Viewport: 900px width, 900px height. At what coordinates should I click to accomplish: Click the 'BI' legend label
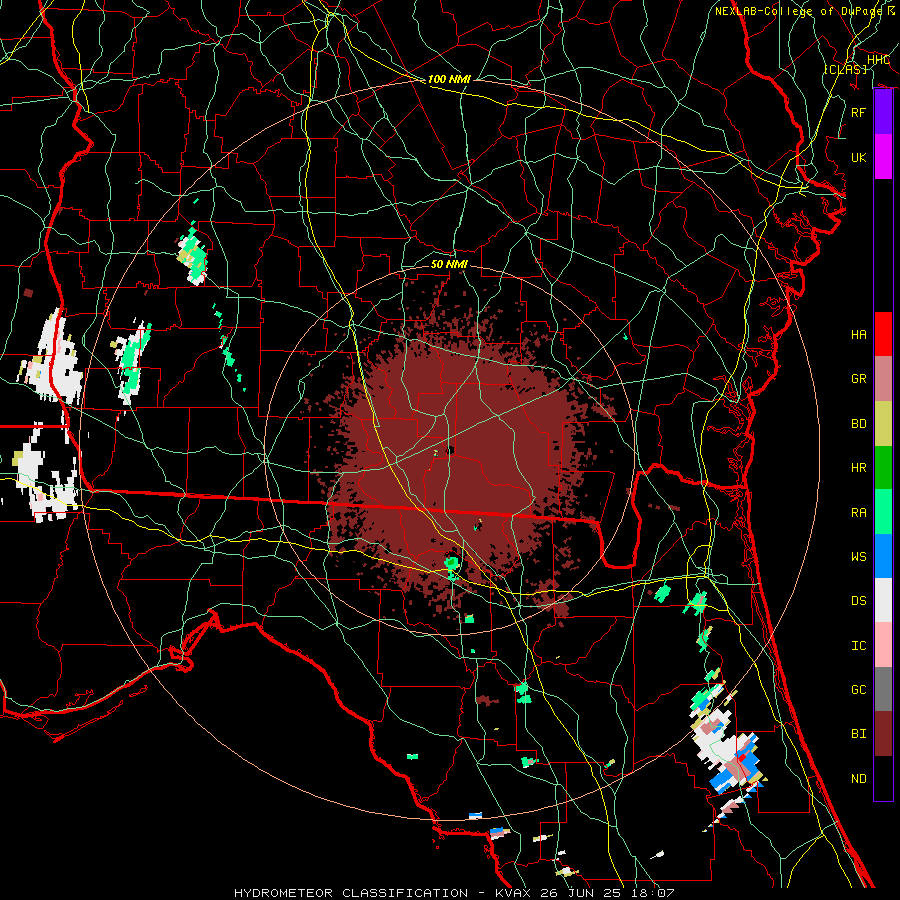[x=859, y=734]
